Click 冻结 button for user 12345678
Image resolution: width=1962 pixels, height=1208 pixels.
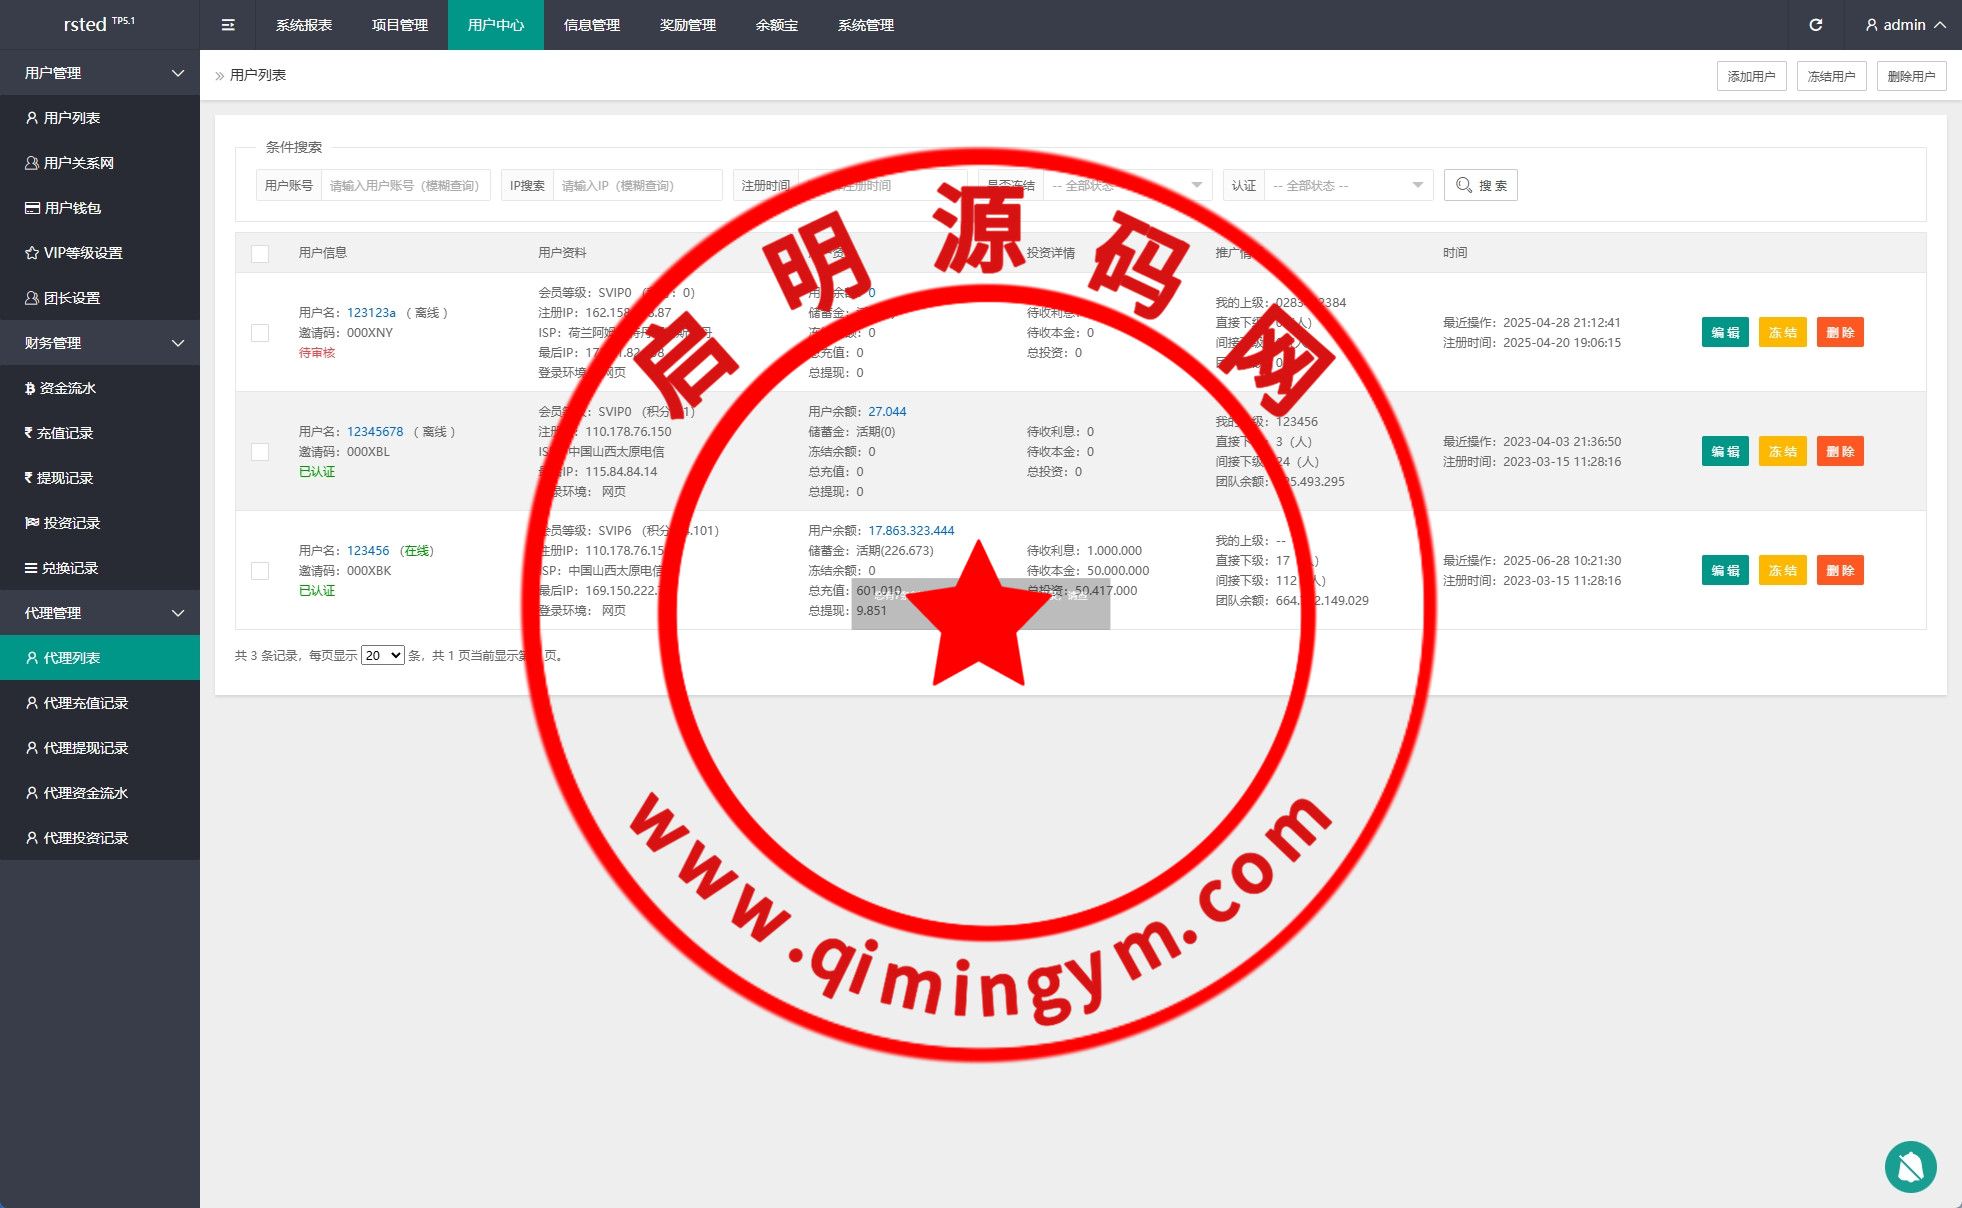click(1782, 452)
